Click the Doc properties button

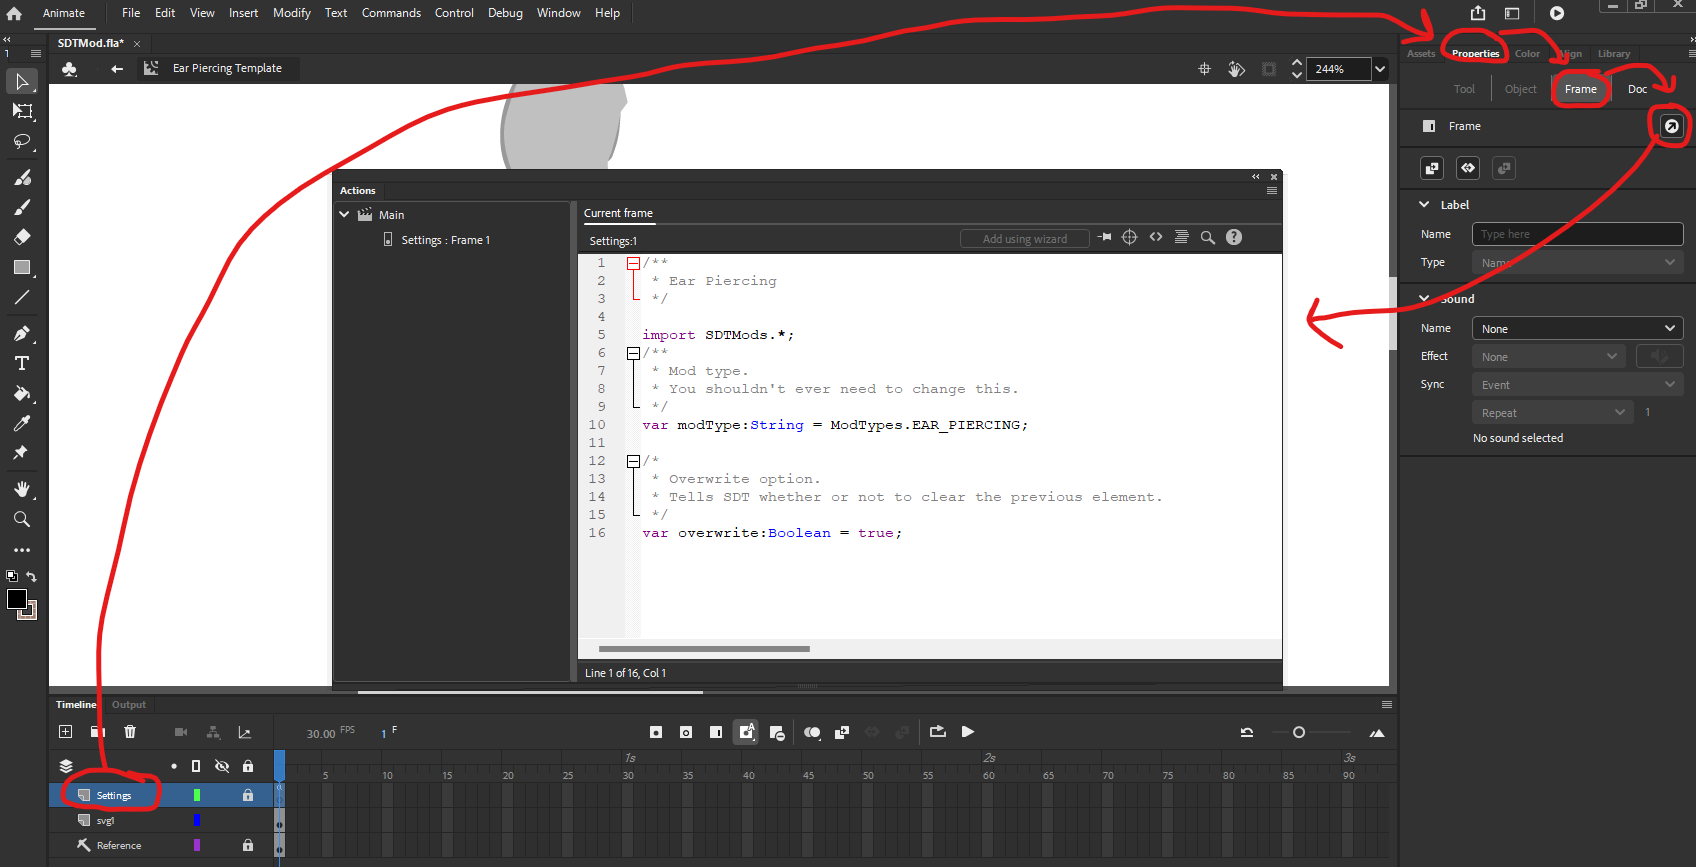tap(1637, 89)
